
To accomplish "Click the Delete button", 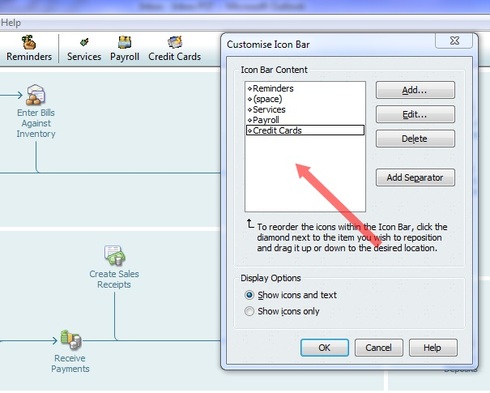I will [x=415, y=139].
